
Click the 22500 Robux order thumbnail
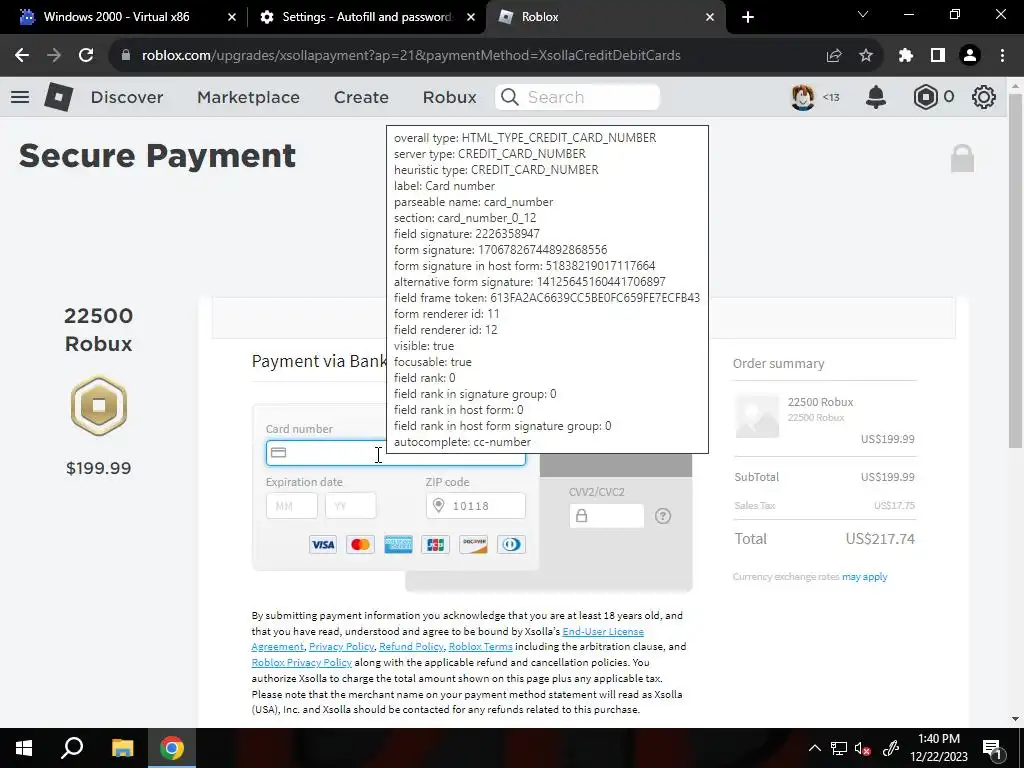tap(758, 416)
